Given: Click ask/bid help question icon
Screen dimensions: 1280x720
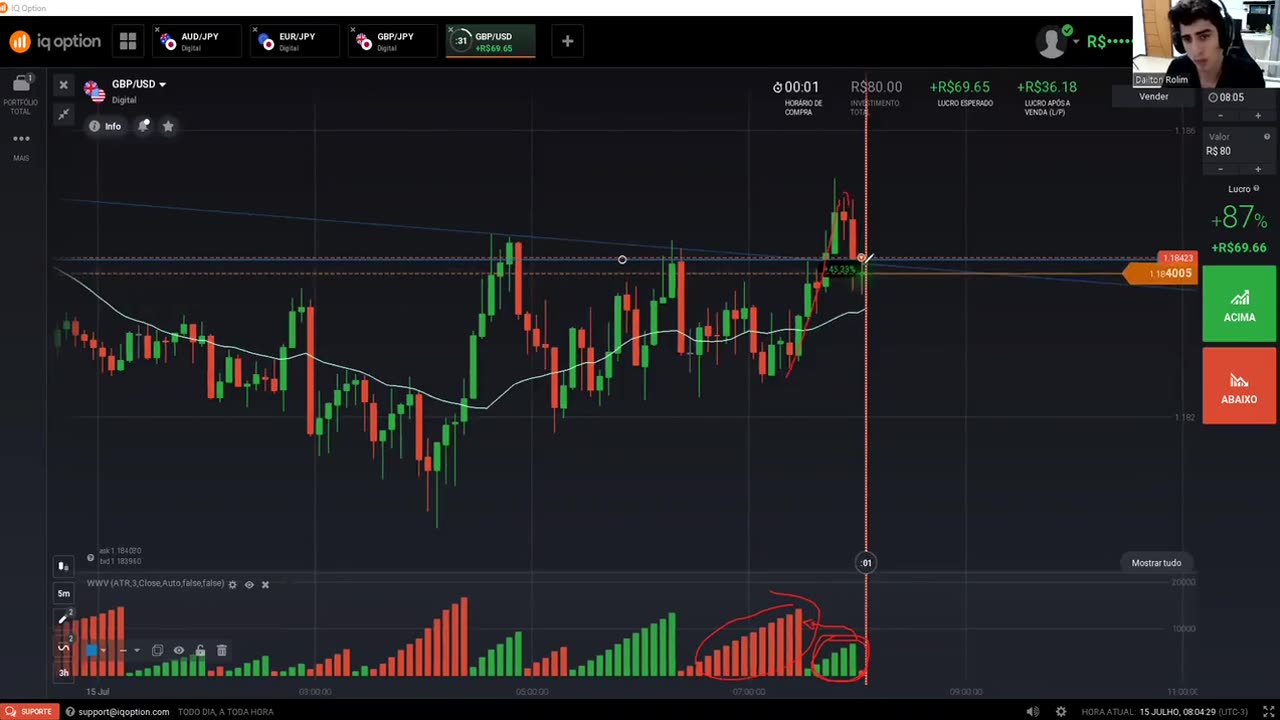Looking at the screenshot, I should 90,557.
